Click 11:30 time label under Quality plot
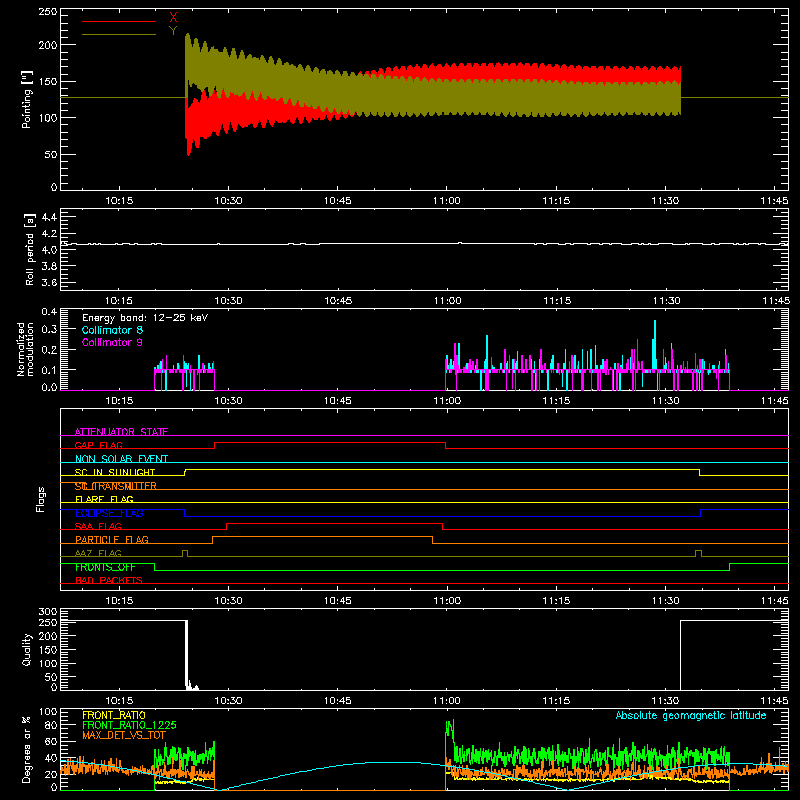Image resolution: width=800 pixels, height=800 pixels. click(665, 701)
